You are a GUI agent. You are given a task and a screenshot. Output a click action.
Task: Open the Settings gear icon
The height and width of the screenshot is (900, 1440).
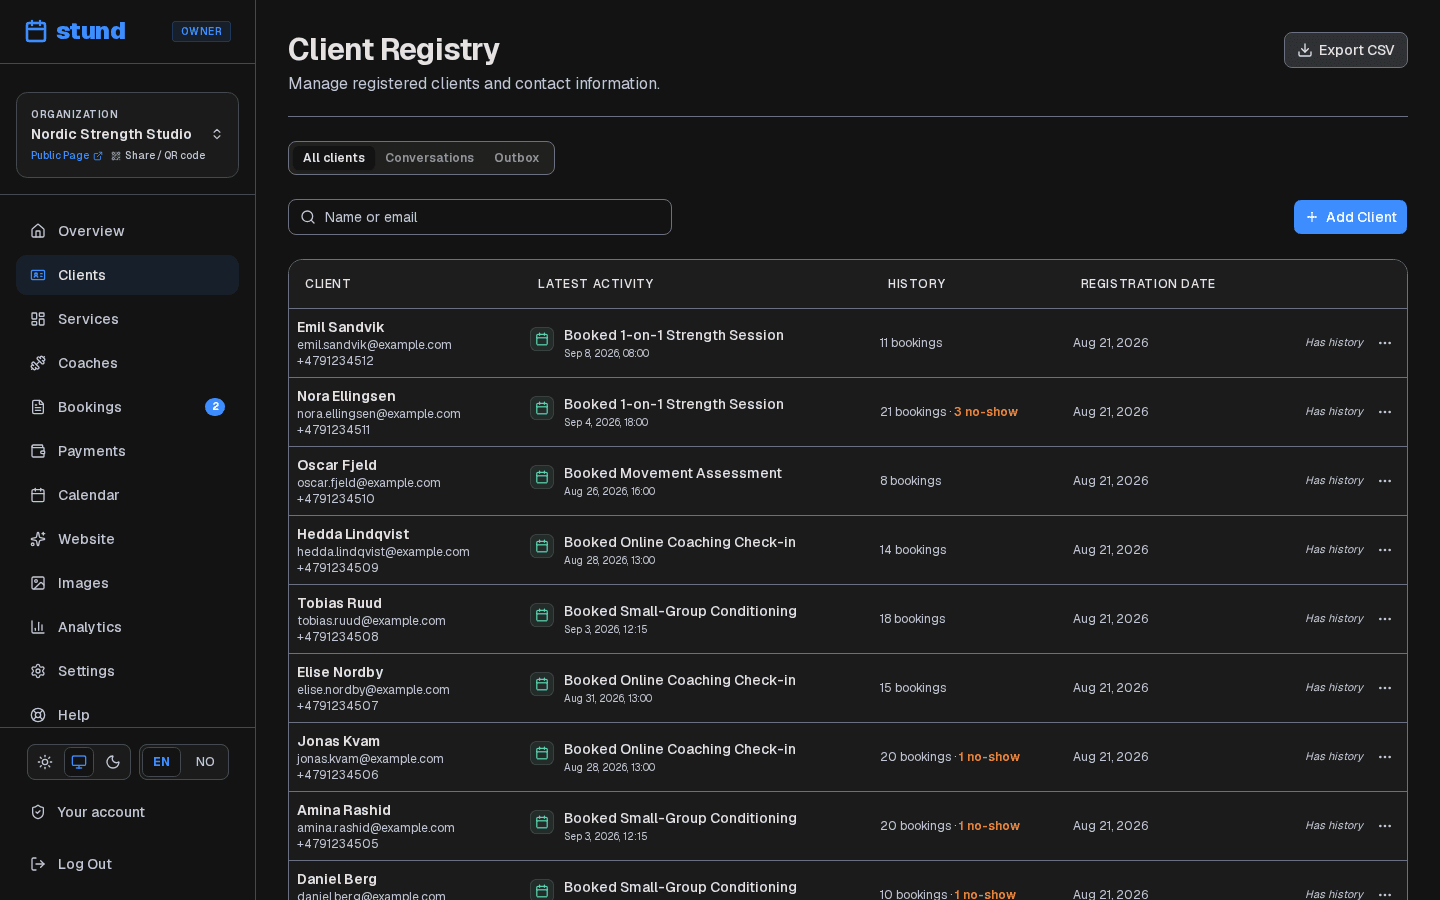pos(38,671)
